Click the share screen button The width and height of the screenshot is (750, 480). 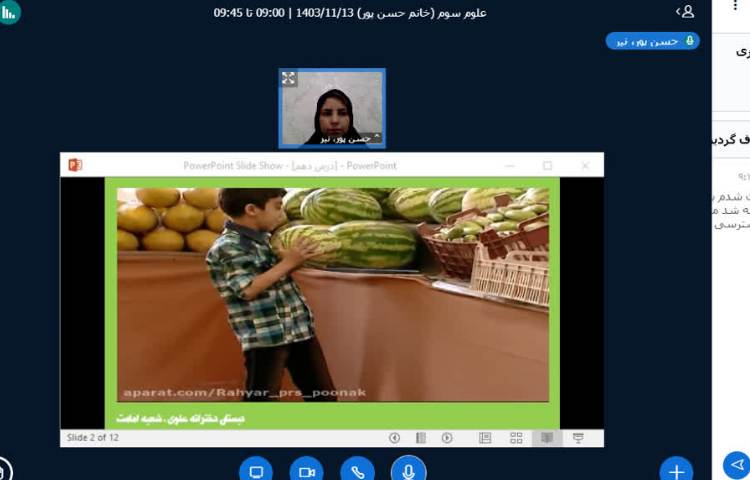point(256,471)
